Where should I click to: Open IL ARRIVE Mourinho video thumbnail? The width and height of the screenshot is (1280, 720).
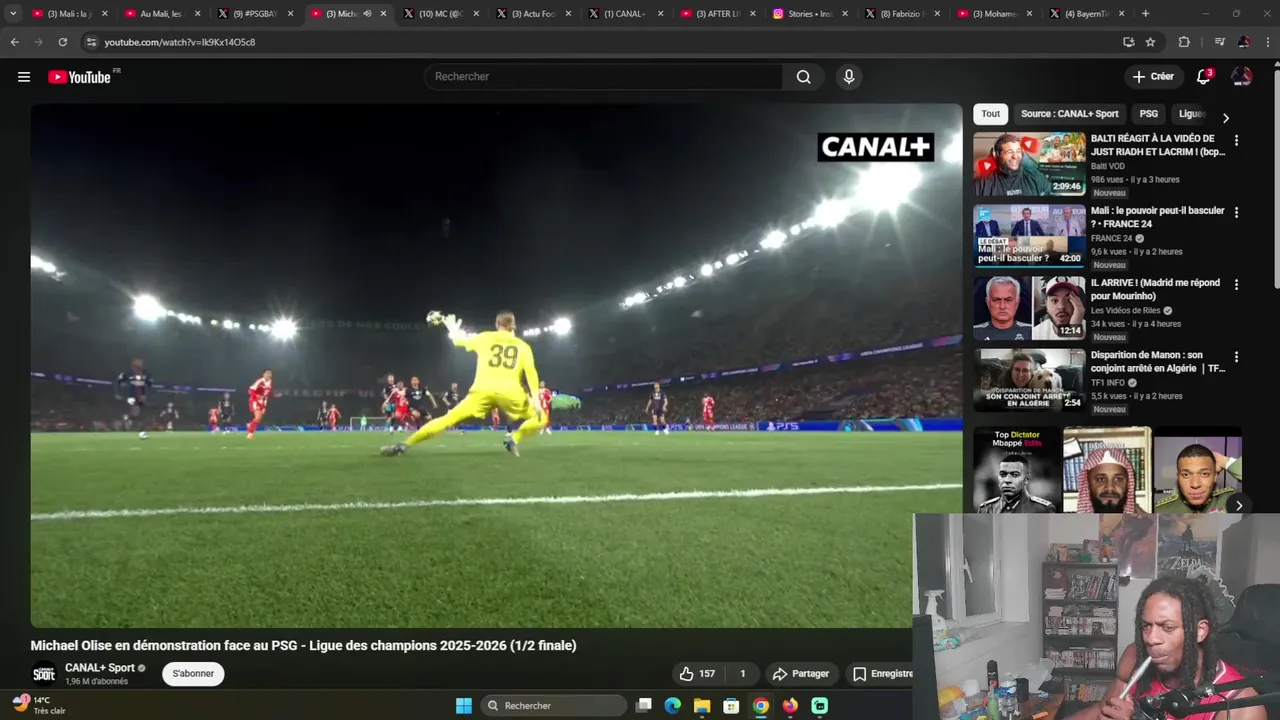point(1029,308)
